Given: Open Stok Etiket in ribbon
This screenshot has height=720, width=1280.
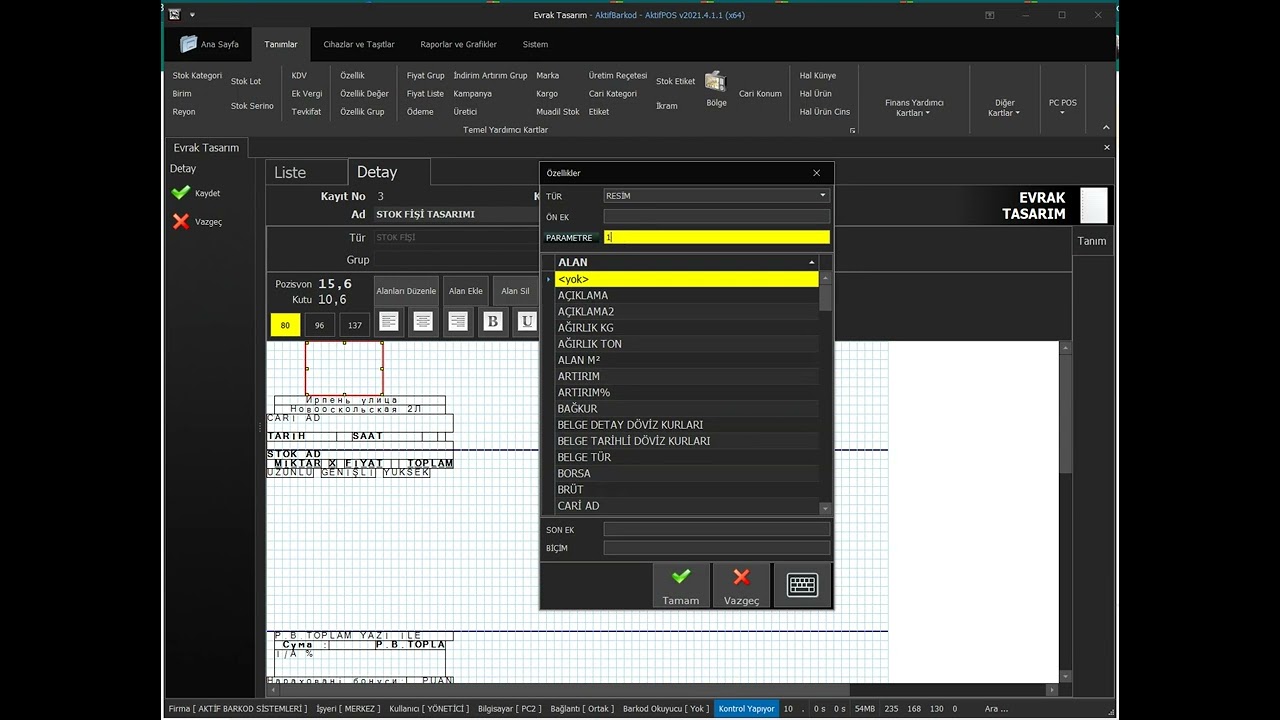Looking at the screenshot, I should [x=675, y=82].
